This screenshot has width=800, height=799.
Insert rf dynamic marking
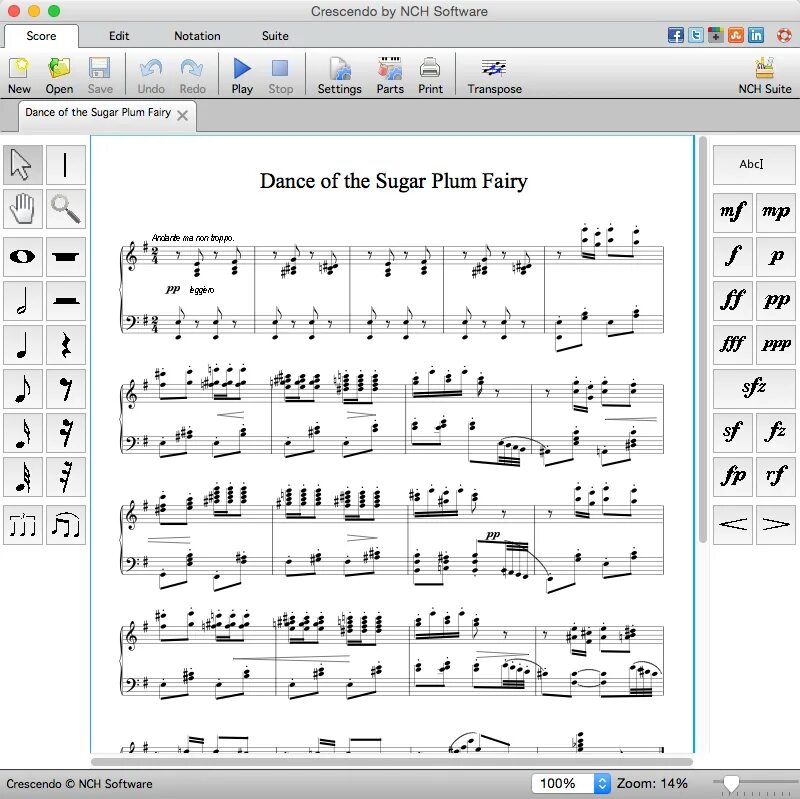click(776, 477)
